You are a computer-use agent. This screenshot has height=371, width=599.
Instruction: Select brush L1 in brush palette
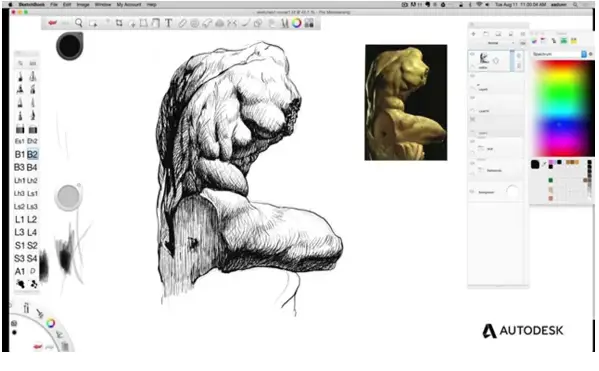[x=19, y=219]
